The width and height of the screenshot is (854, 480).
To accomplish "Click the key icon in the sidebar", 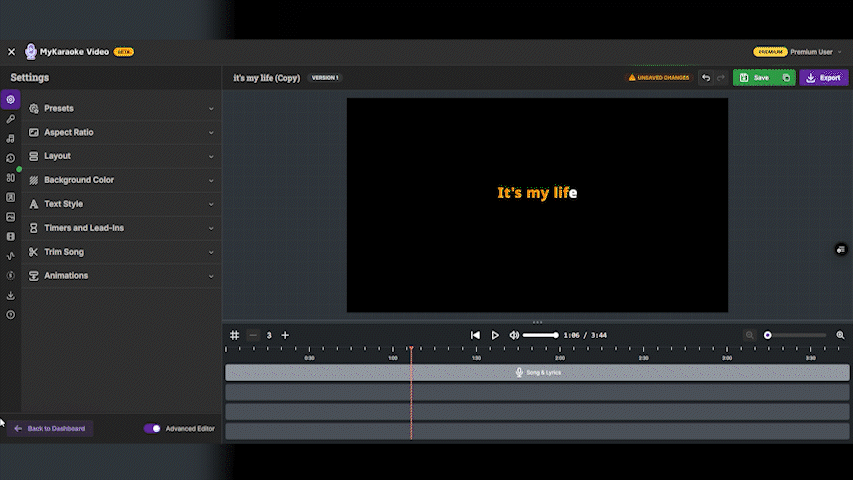I will coord(10,119).
